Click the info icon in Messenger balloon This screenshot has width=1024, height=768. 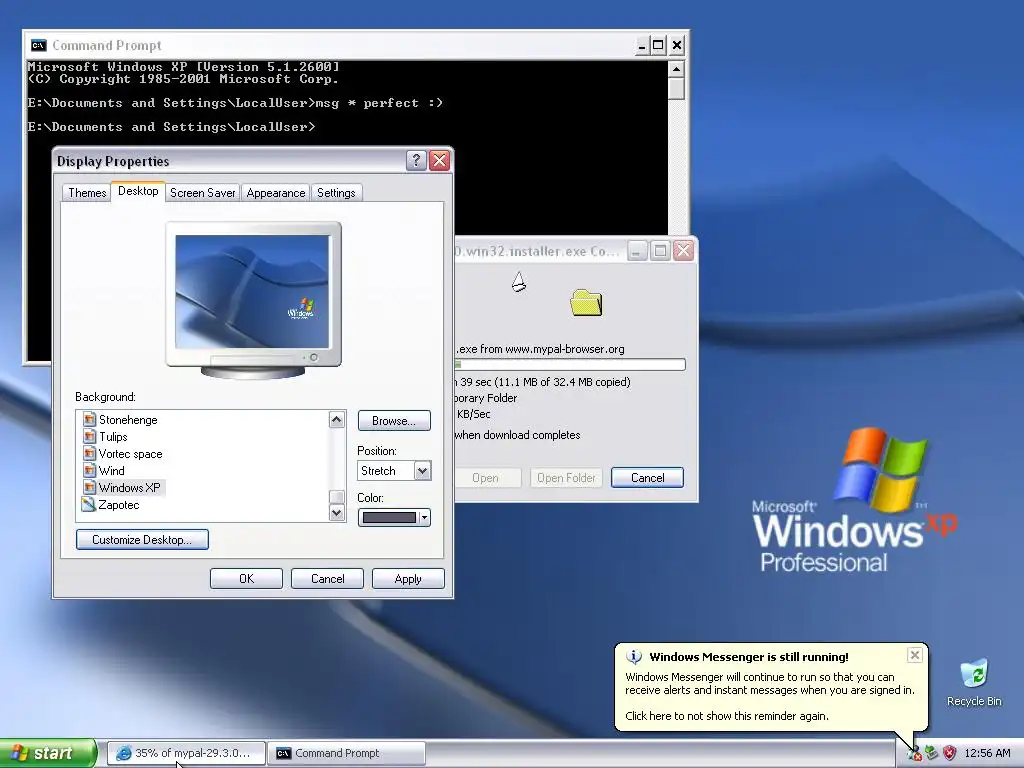[633, 656]
